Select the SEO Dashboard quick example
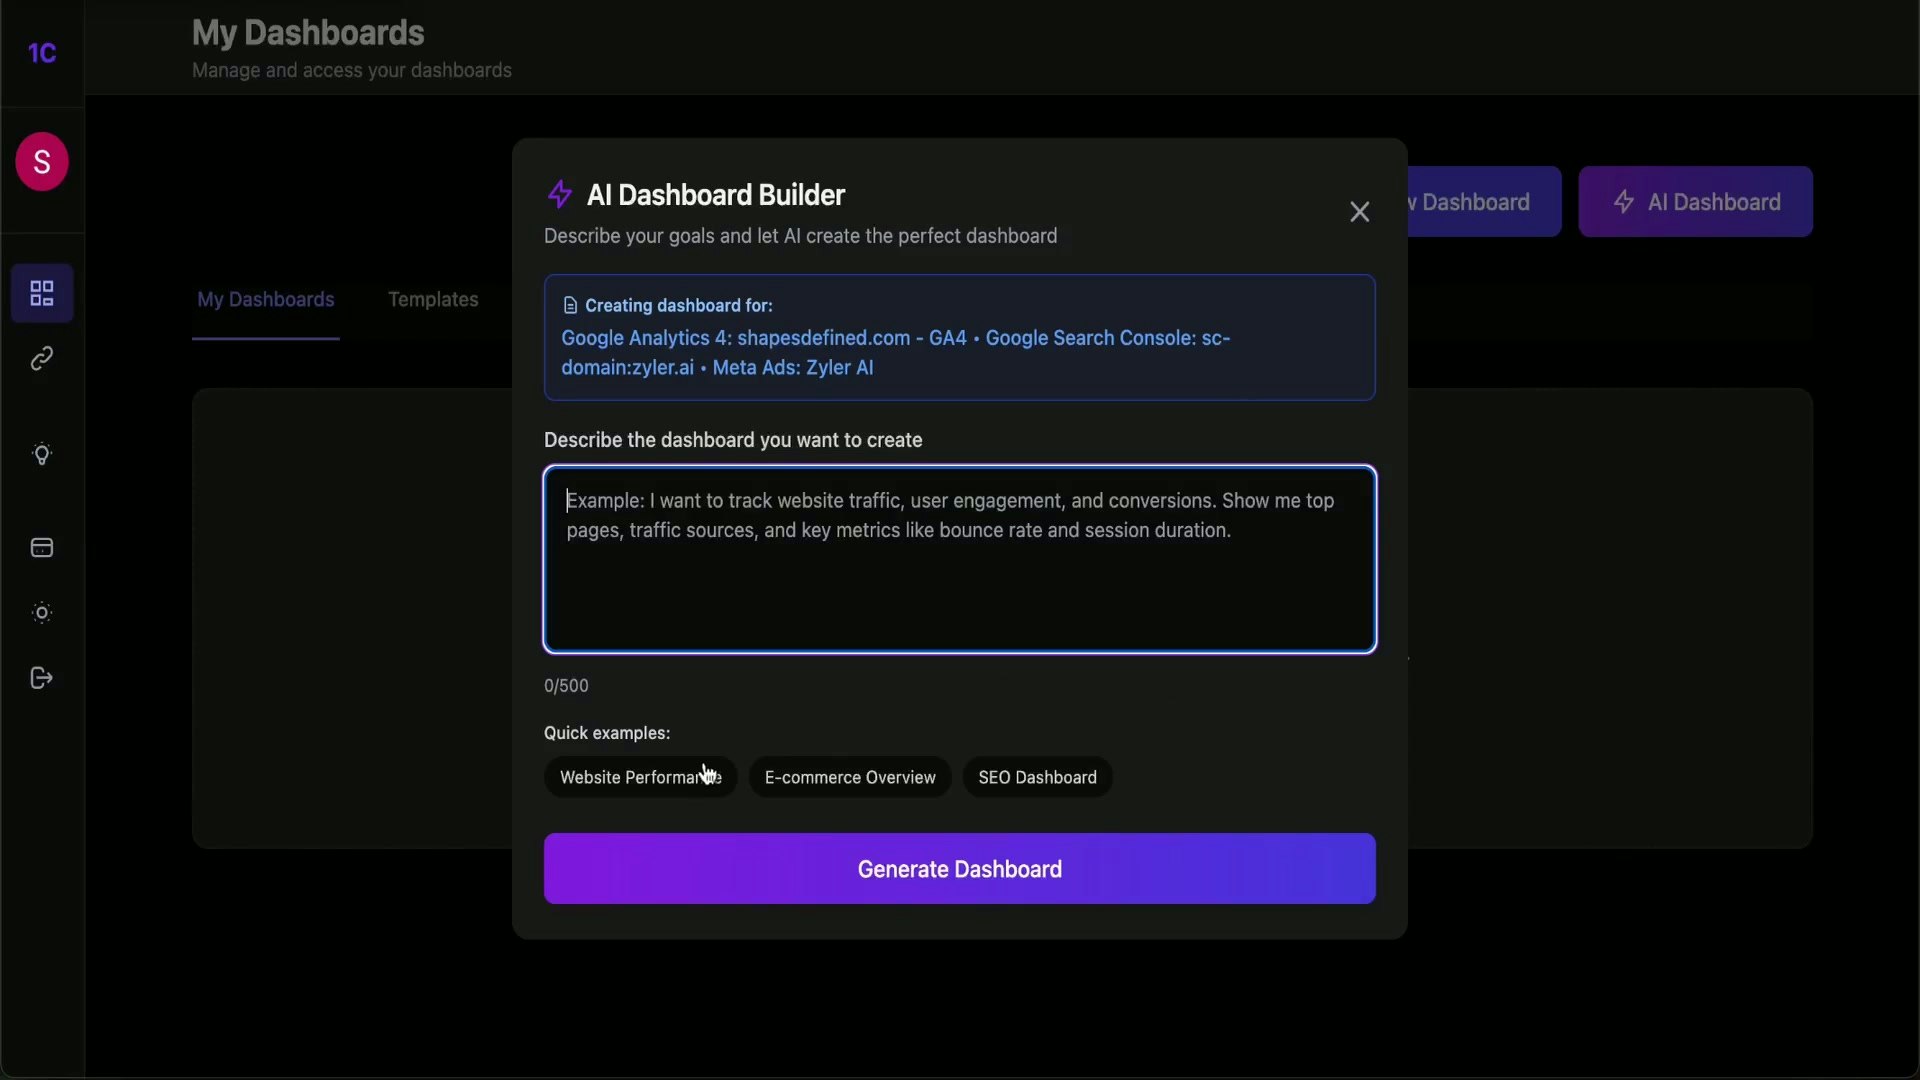Screen dimensions: 1920x1080 point(1037,778)
